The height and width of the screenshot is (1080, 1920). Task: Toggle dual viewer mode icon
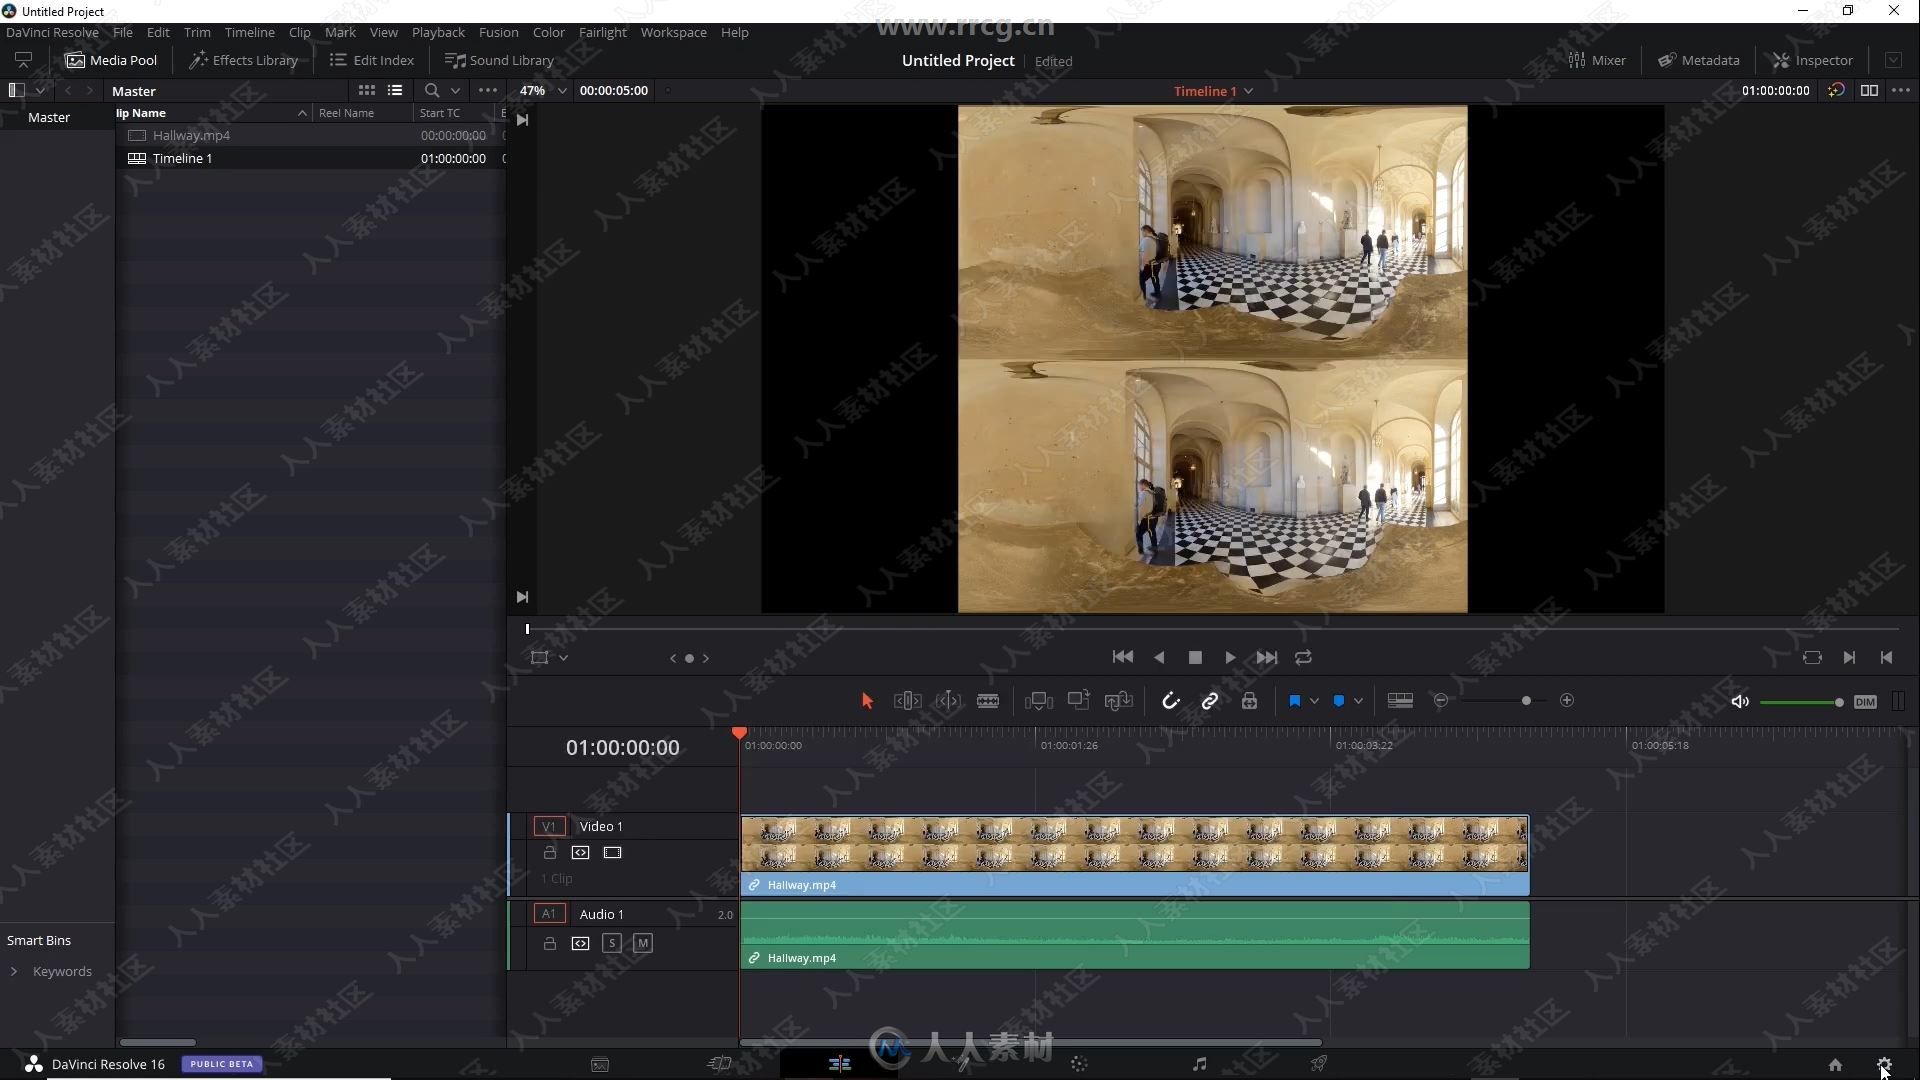(1869, 90)
